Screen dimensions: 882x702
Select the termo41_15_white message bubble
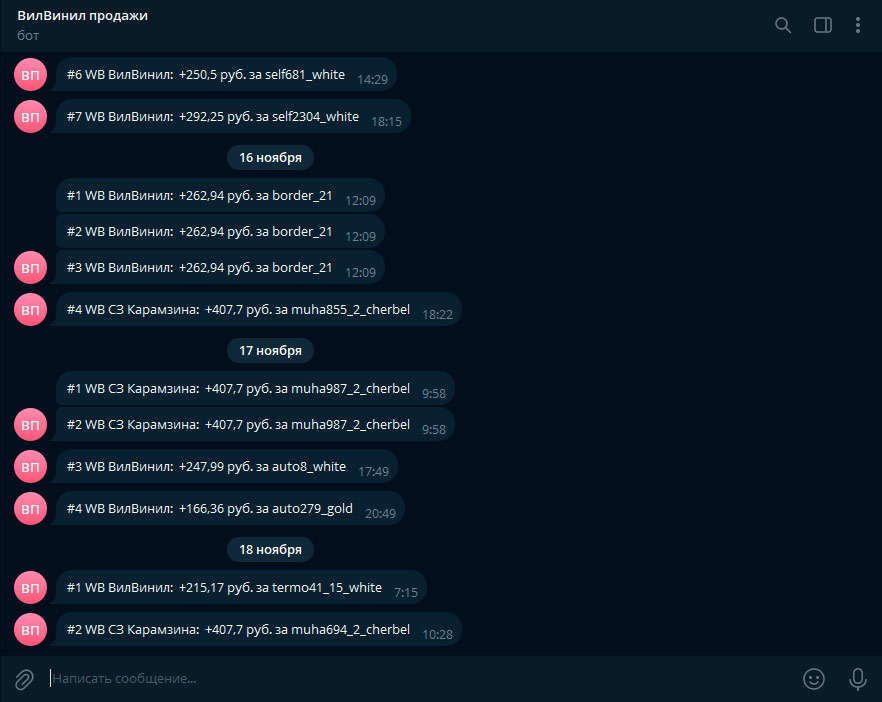click(x=240, y=588)
